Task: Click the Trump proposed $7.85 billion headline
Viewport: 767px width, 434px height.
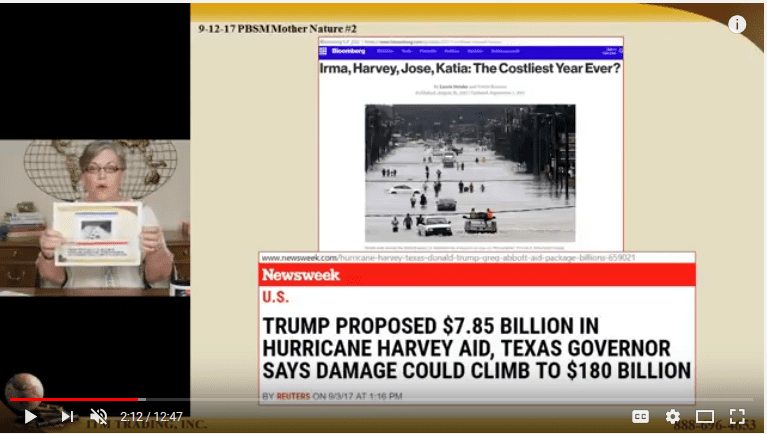Action: click(476, 348)
